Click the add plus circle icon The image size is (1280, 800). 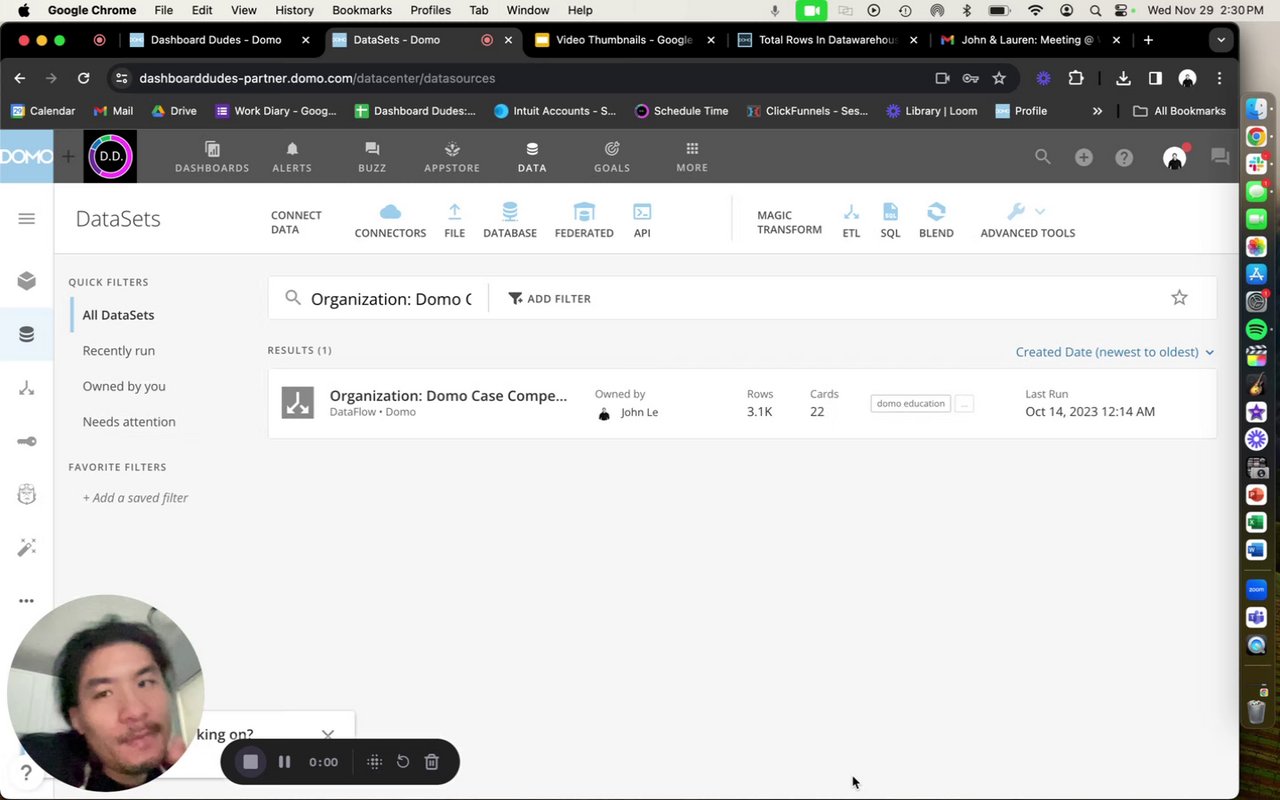pyautogui.click(x=1084, y=157)
